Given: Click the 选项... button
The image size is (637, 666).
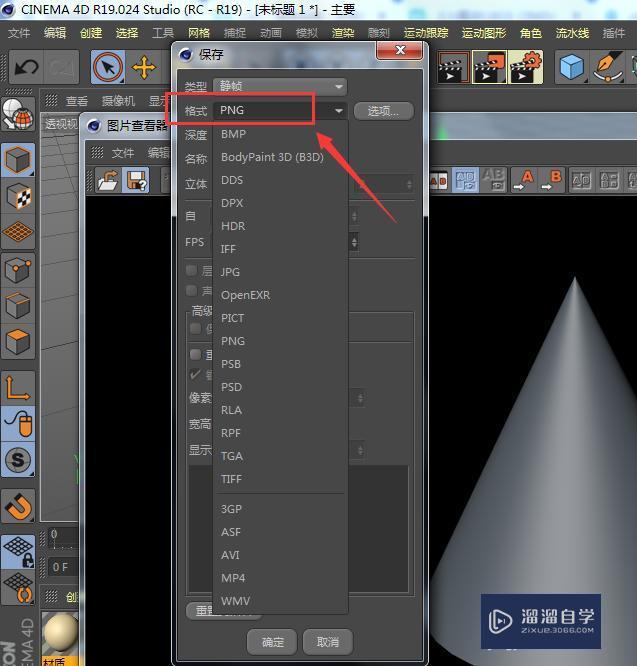Looking at the screenshot, I should tap(383, 111).
